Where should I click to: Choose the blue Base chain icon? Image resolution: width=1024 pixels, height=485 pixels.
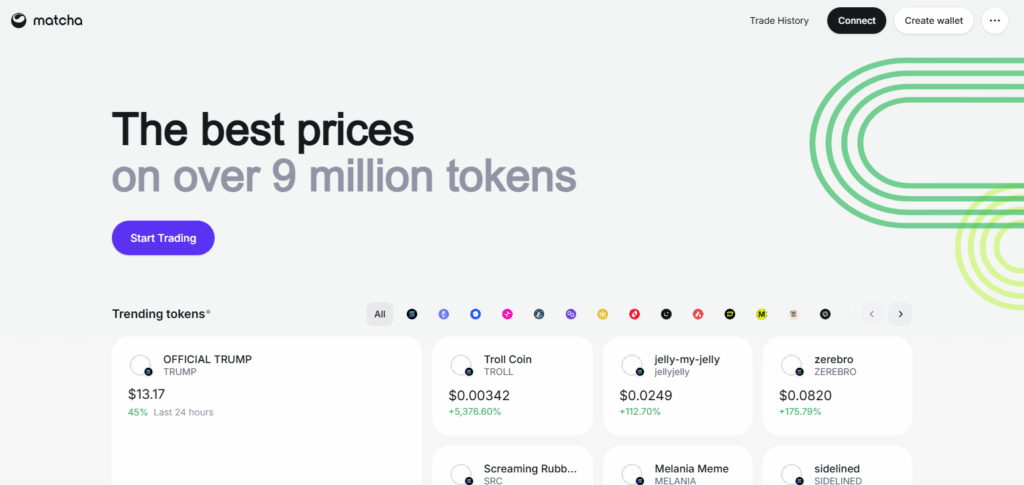pyautogui.click(x=475, y=314)
